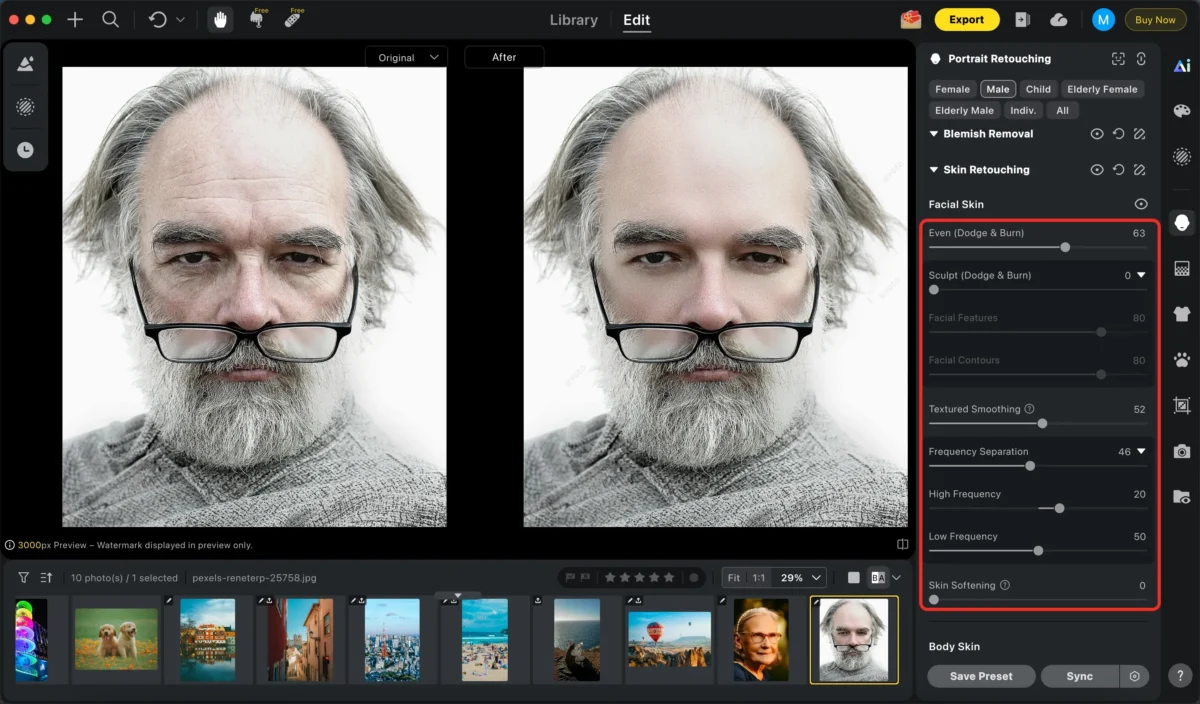The height and width of the screenshot is (704, 1200).
Task: Collapse the Skin Retouching section
Action: click(x=934, y=170)
